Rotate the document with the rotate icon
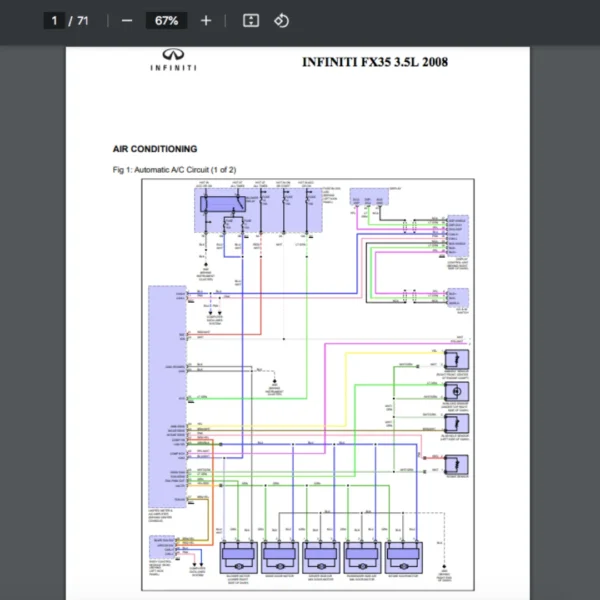600x600 pixels. (281, 21)
